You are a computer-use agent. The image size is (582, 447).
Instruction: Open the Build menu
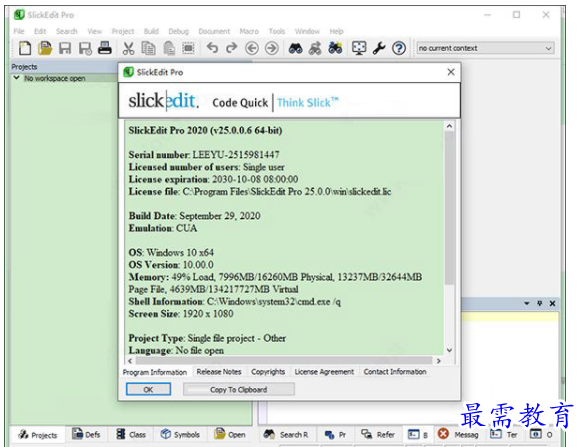point(151,31)
